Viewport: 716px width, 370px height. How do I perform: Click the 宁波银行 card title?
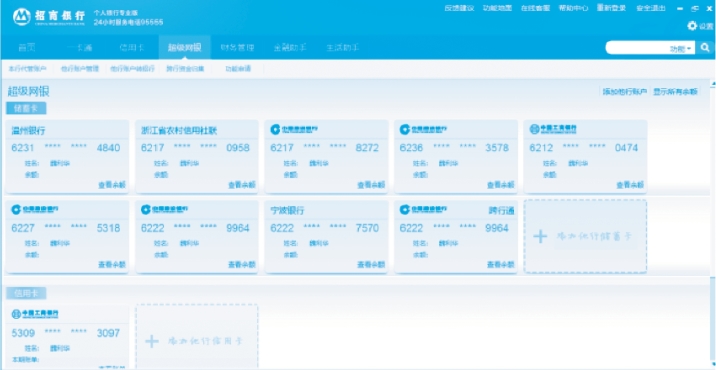pos(287,211)
